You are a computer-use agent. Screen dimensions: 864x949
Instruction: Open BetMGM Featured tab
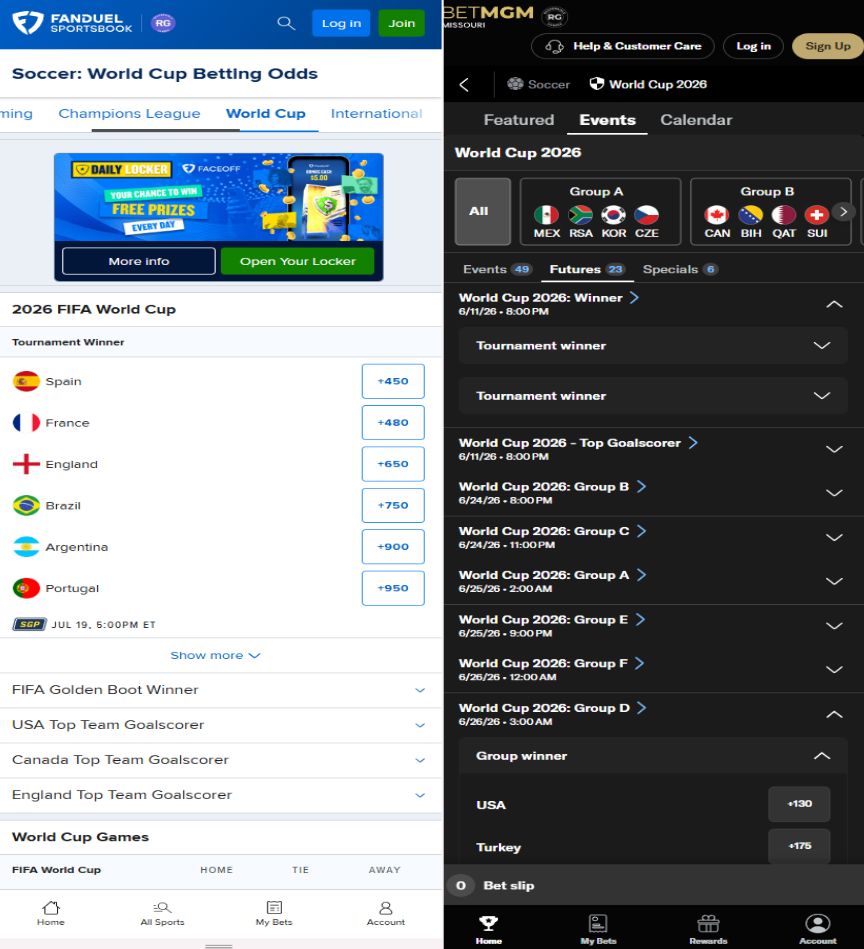[x=519, y=120]
